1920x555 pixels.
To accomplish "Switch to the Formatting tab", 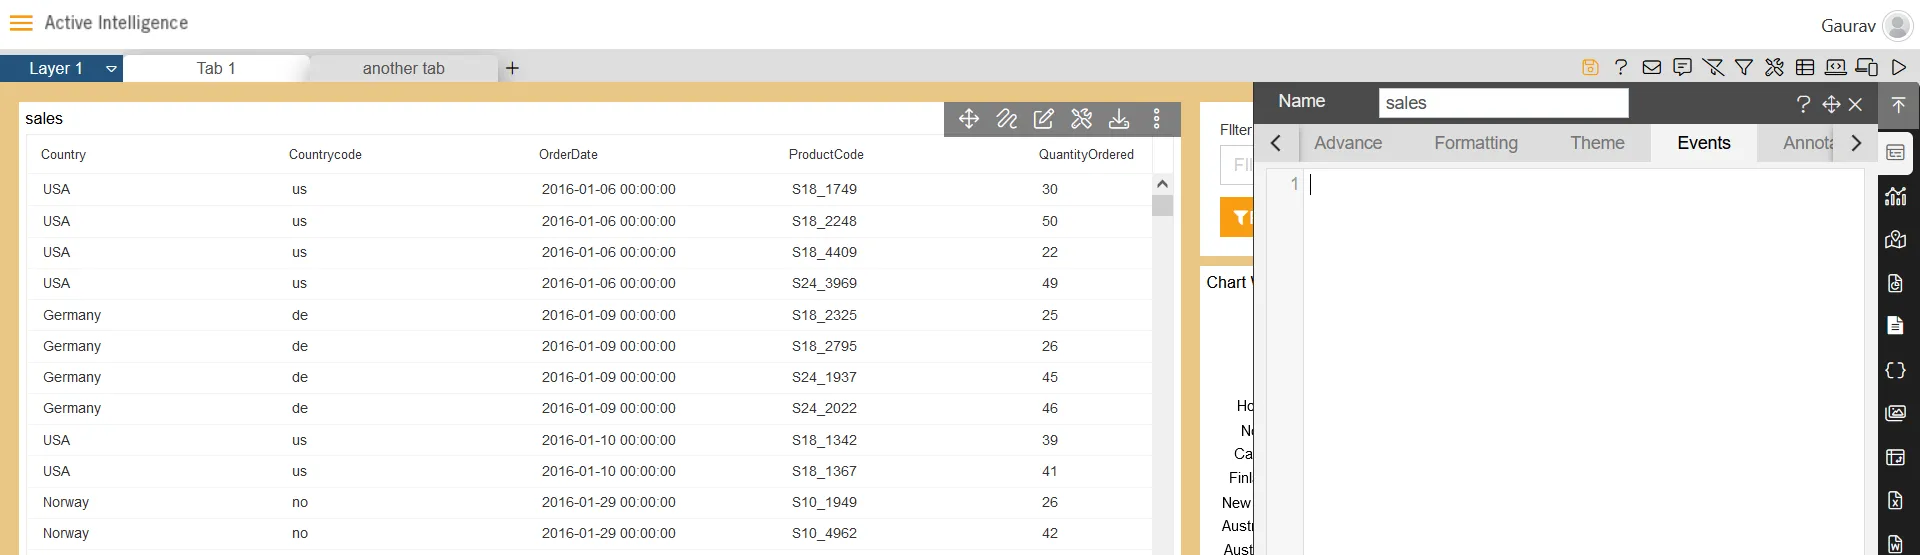I will 1475,143.
